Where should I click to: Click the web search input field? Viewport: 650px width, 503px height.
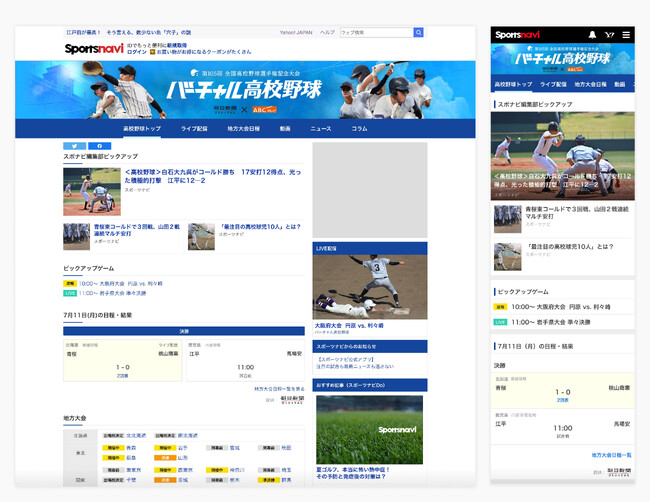pyautogui.click(x=376, y=33)
